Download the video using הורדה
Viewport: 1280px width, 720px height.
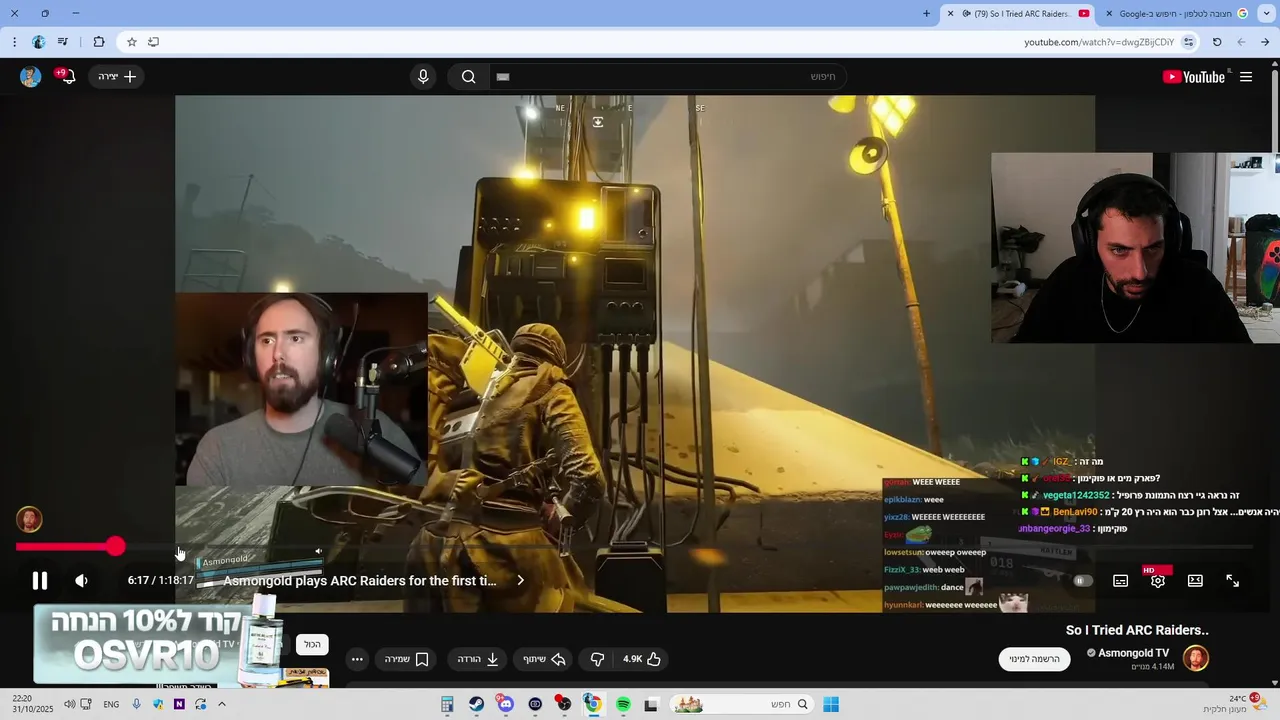(x=478, y=659)
